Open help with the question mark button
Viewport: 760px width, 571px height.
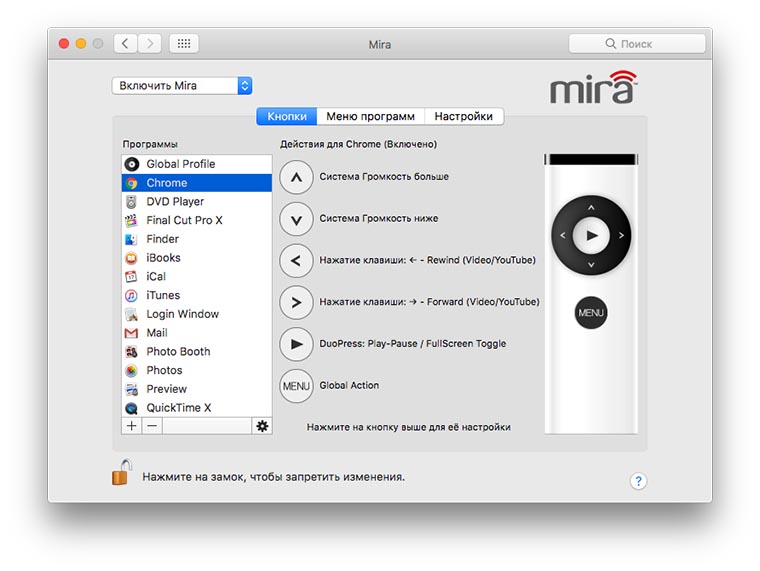tap(638, 481)
